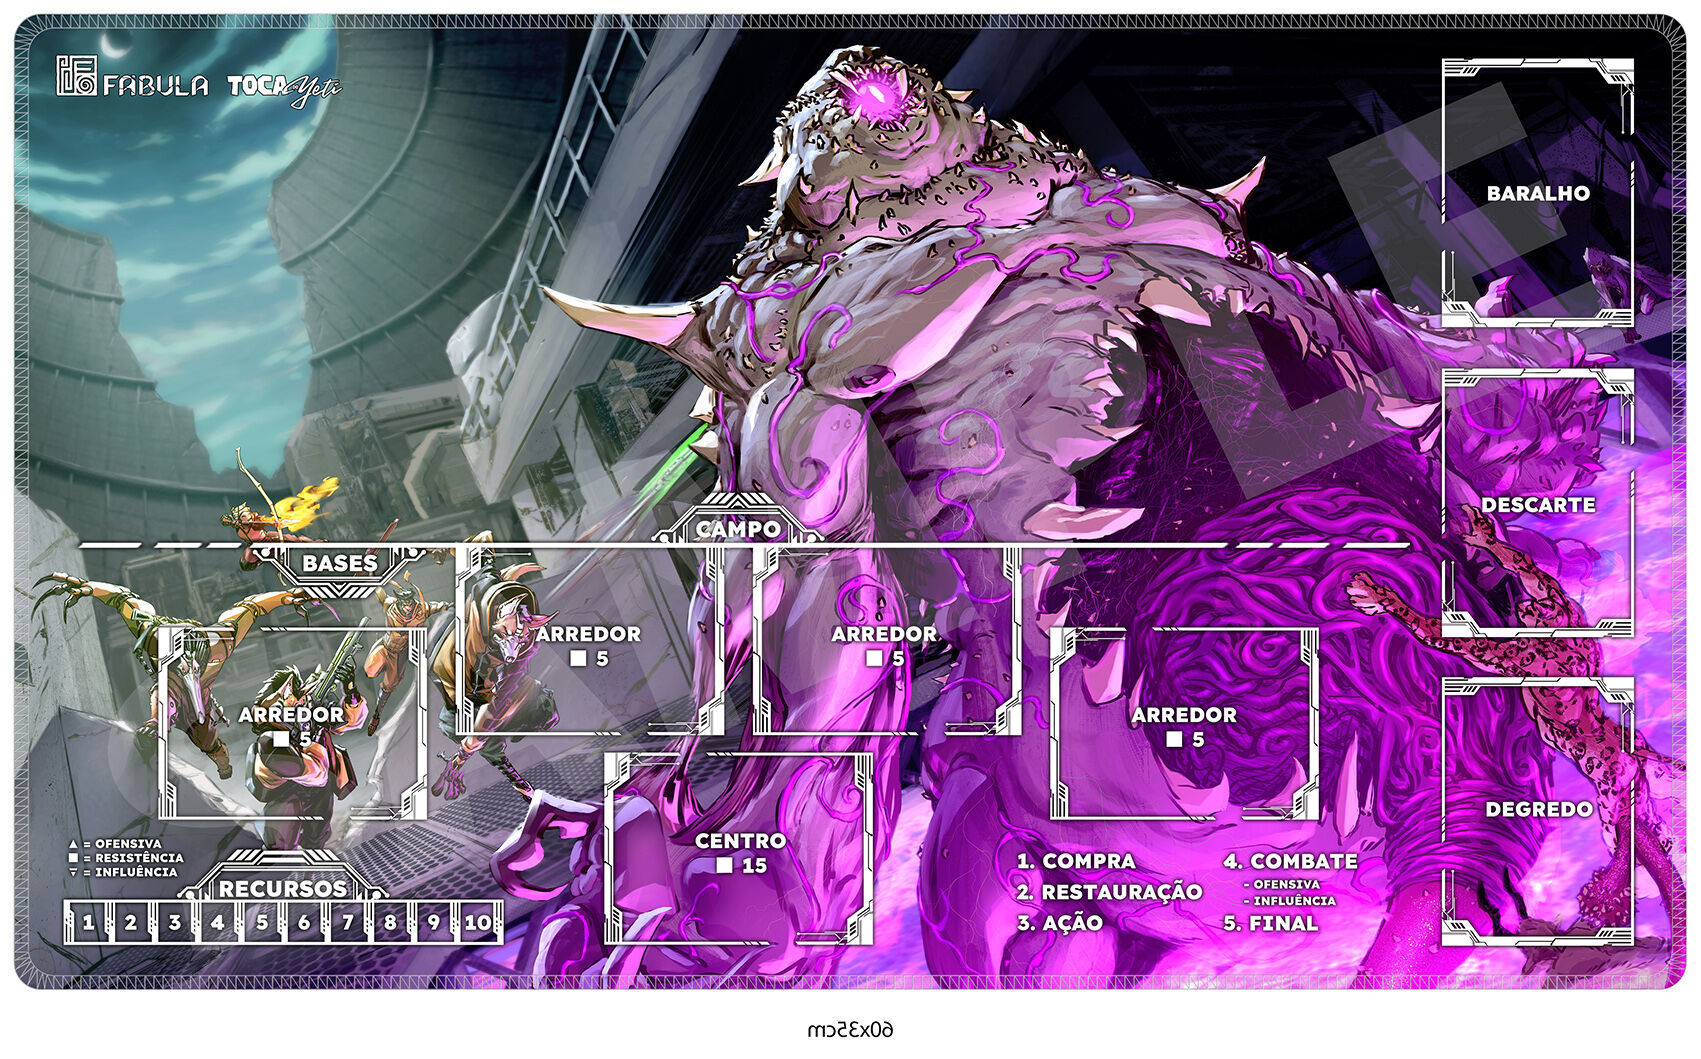Select resource slot number 8
Screen dimensions: 1701x1059
click(x=390, y=922)
